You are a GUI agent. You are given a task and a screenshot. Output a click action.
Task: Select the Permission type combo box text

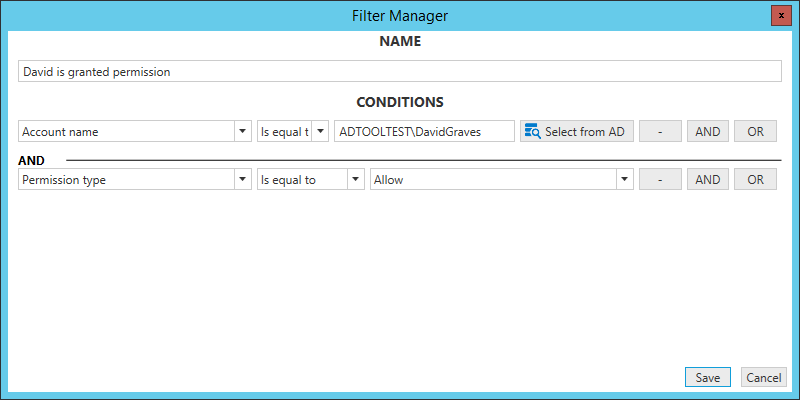[64, 180]
